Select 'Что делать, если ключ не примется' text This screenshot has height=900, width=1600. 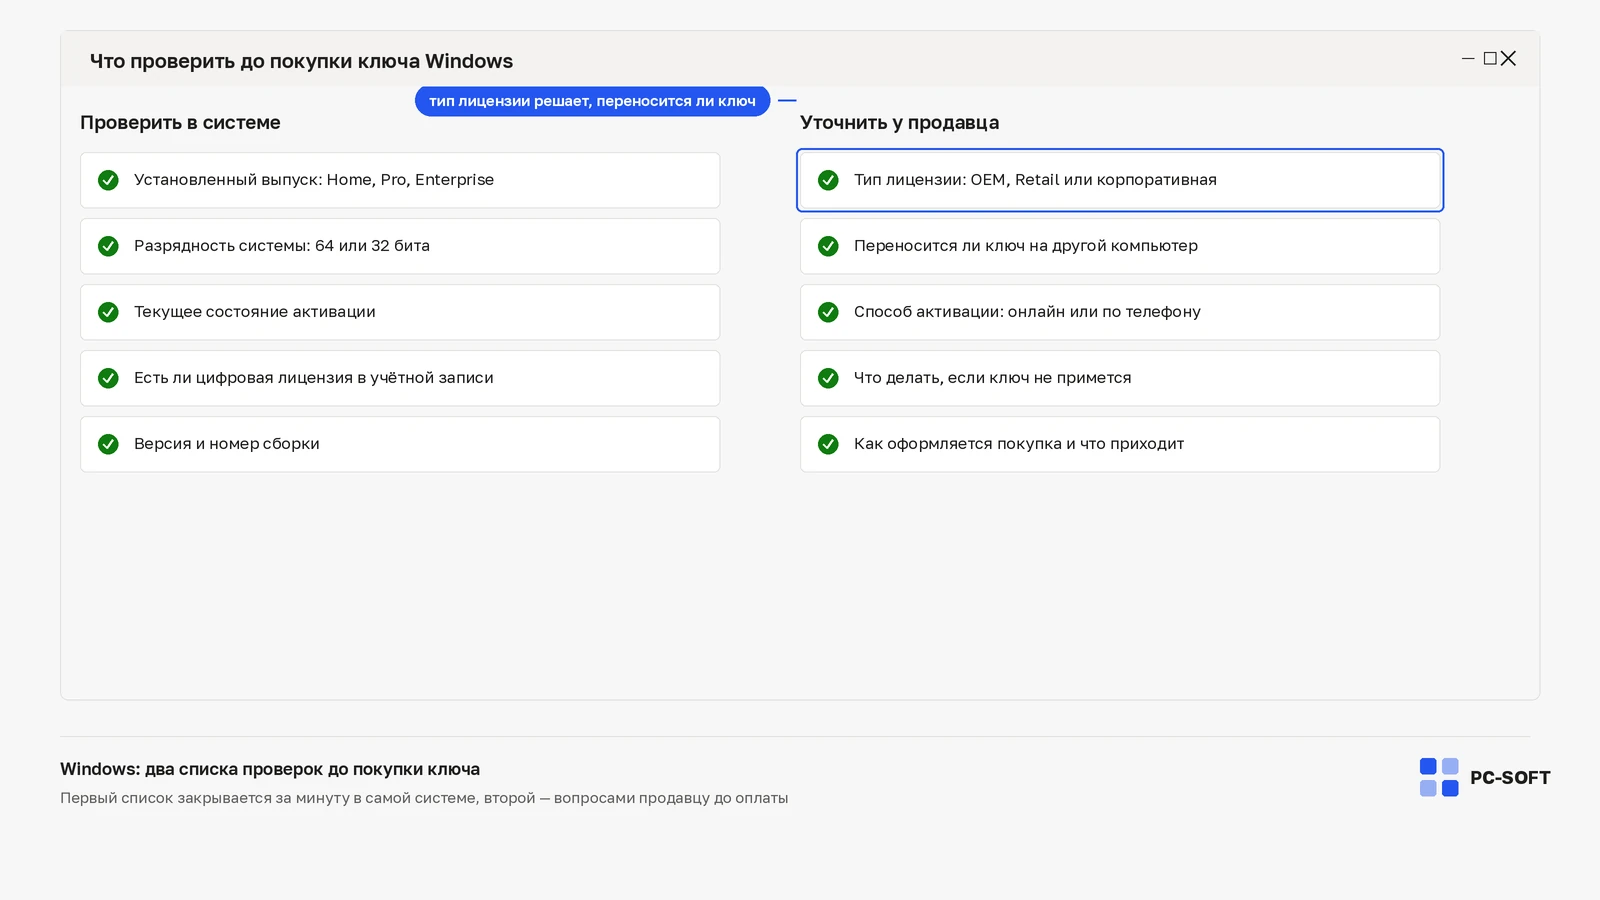pos(993,378)
